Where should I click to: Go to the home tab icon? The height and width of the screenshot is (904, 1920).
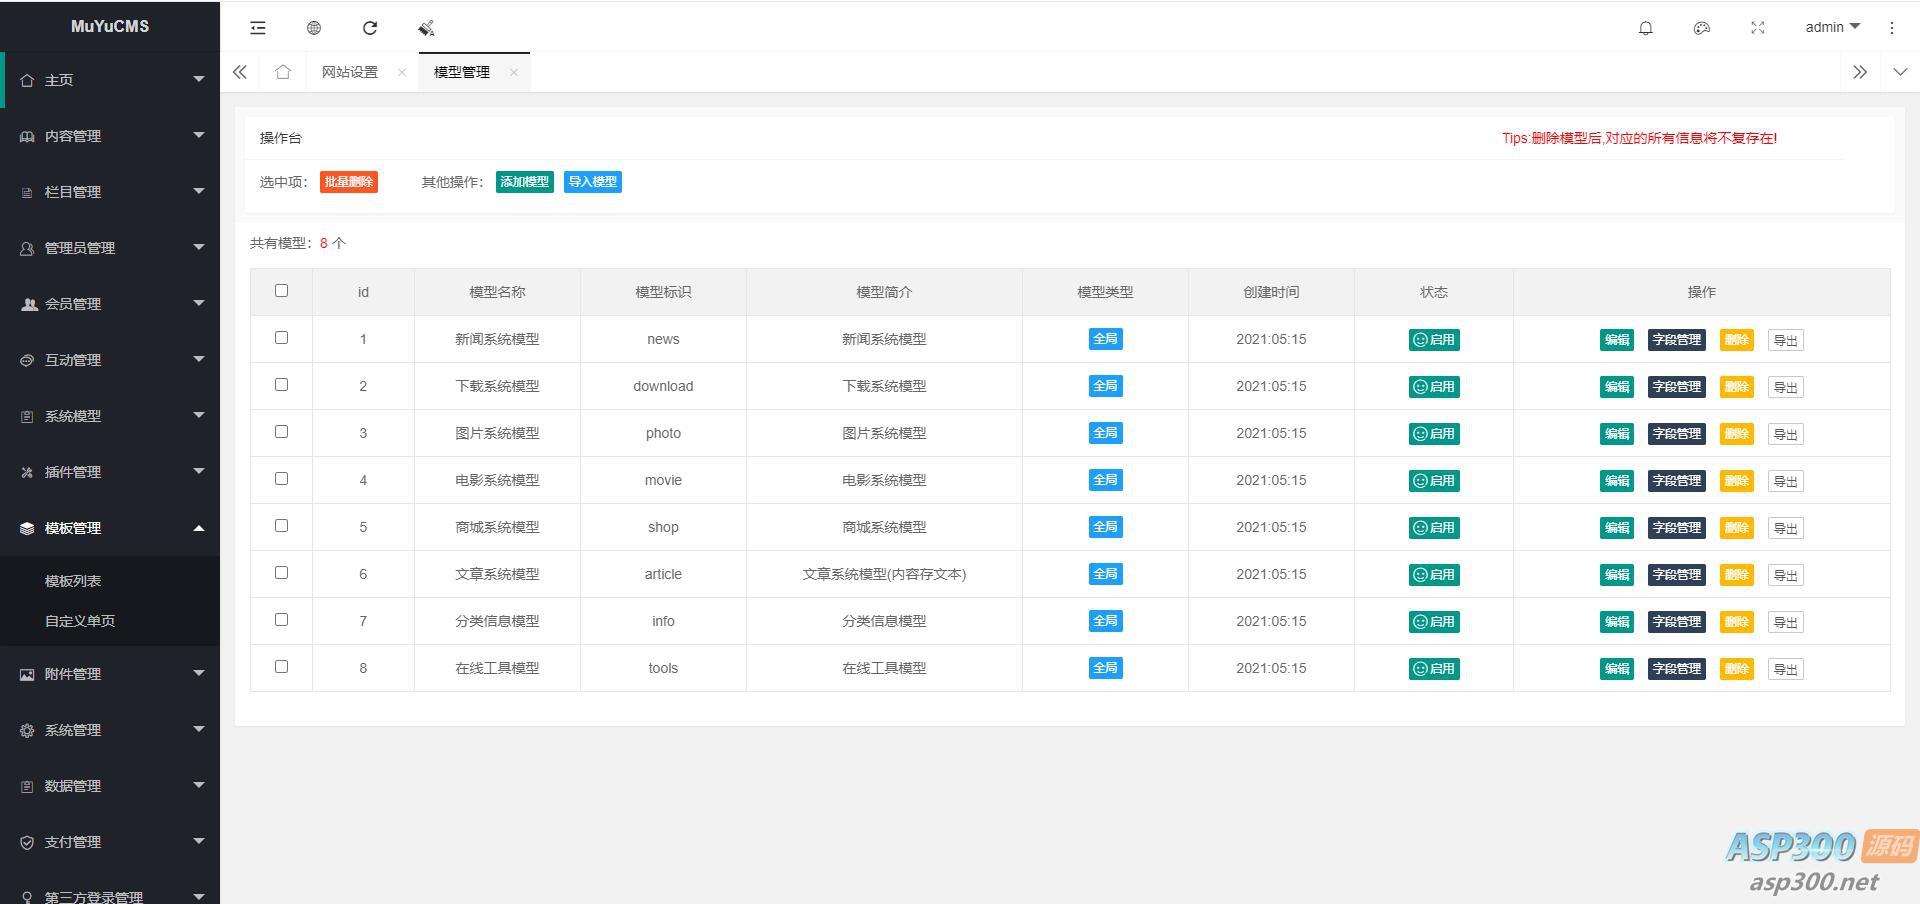coord(283,72)
